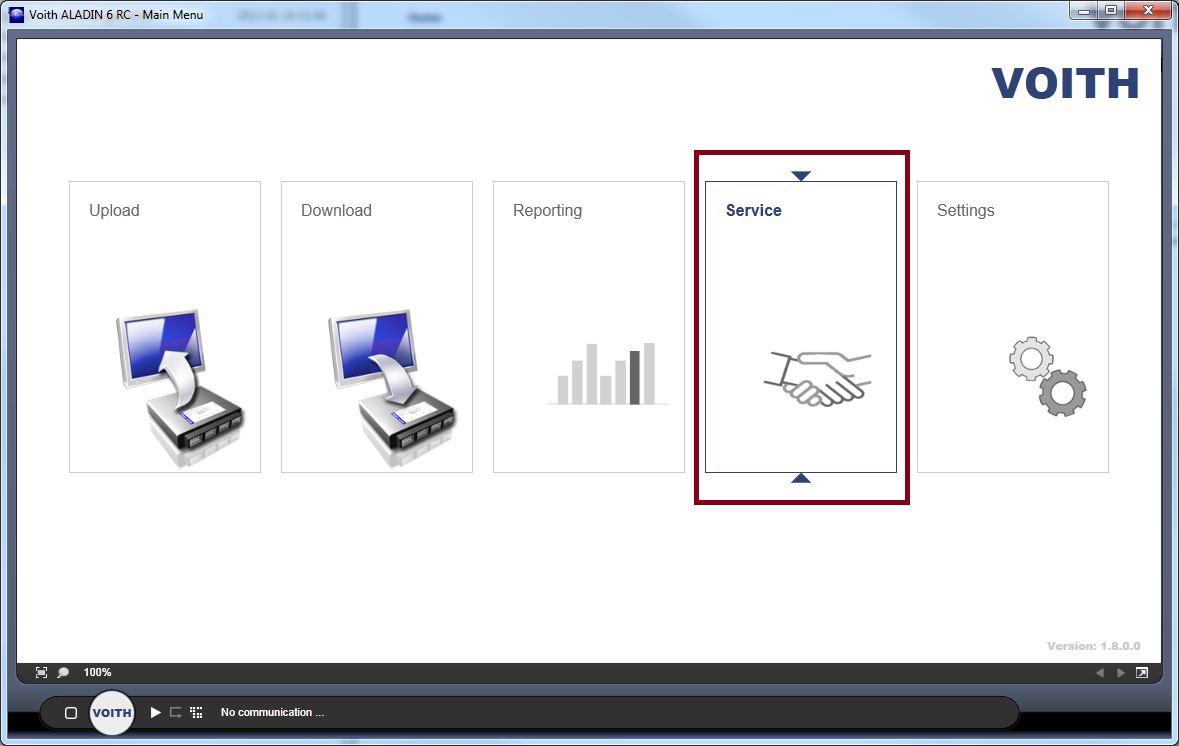This screenshot has height=746, width=1179.
Task: Click the Service handshake icon
Action: pyautogui.click(x=818, y=379)
